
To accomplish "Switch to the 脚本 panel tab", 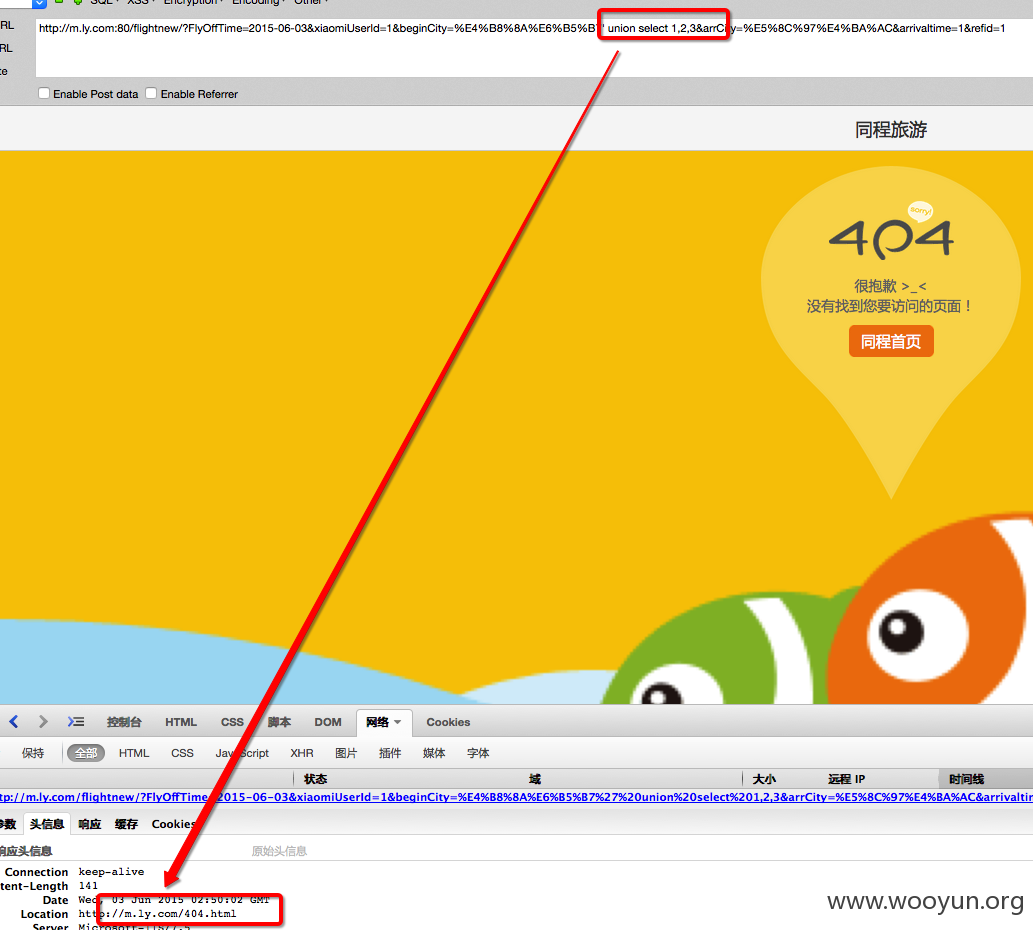I will (279, 723).
